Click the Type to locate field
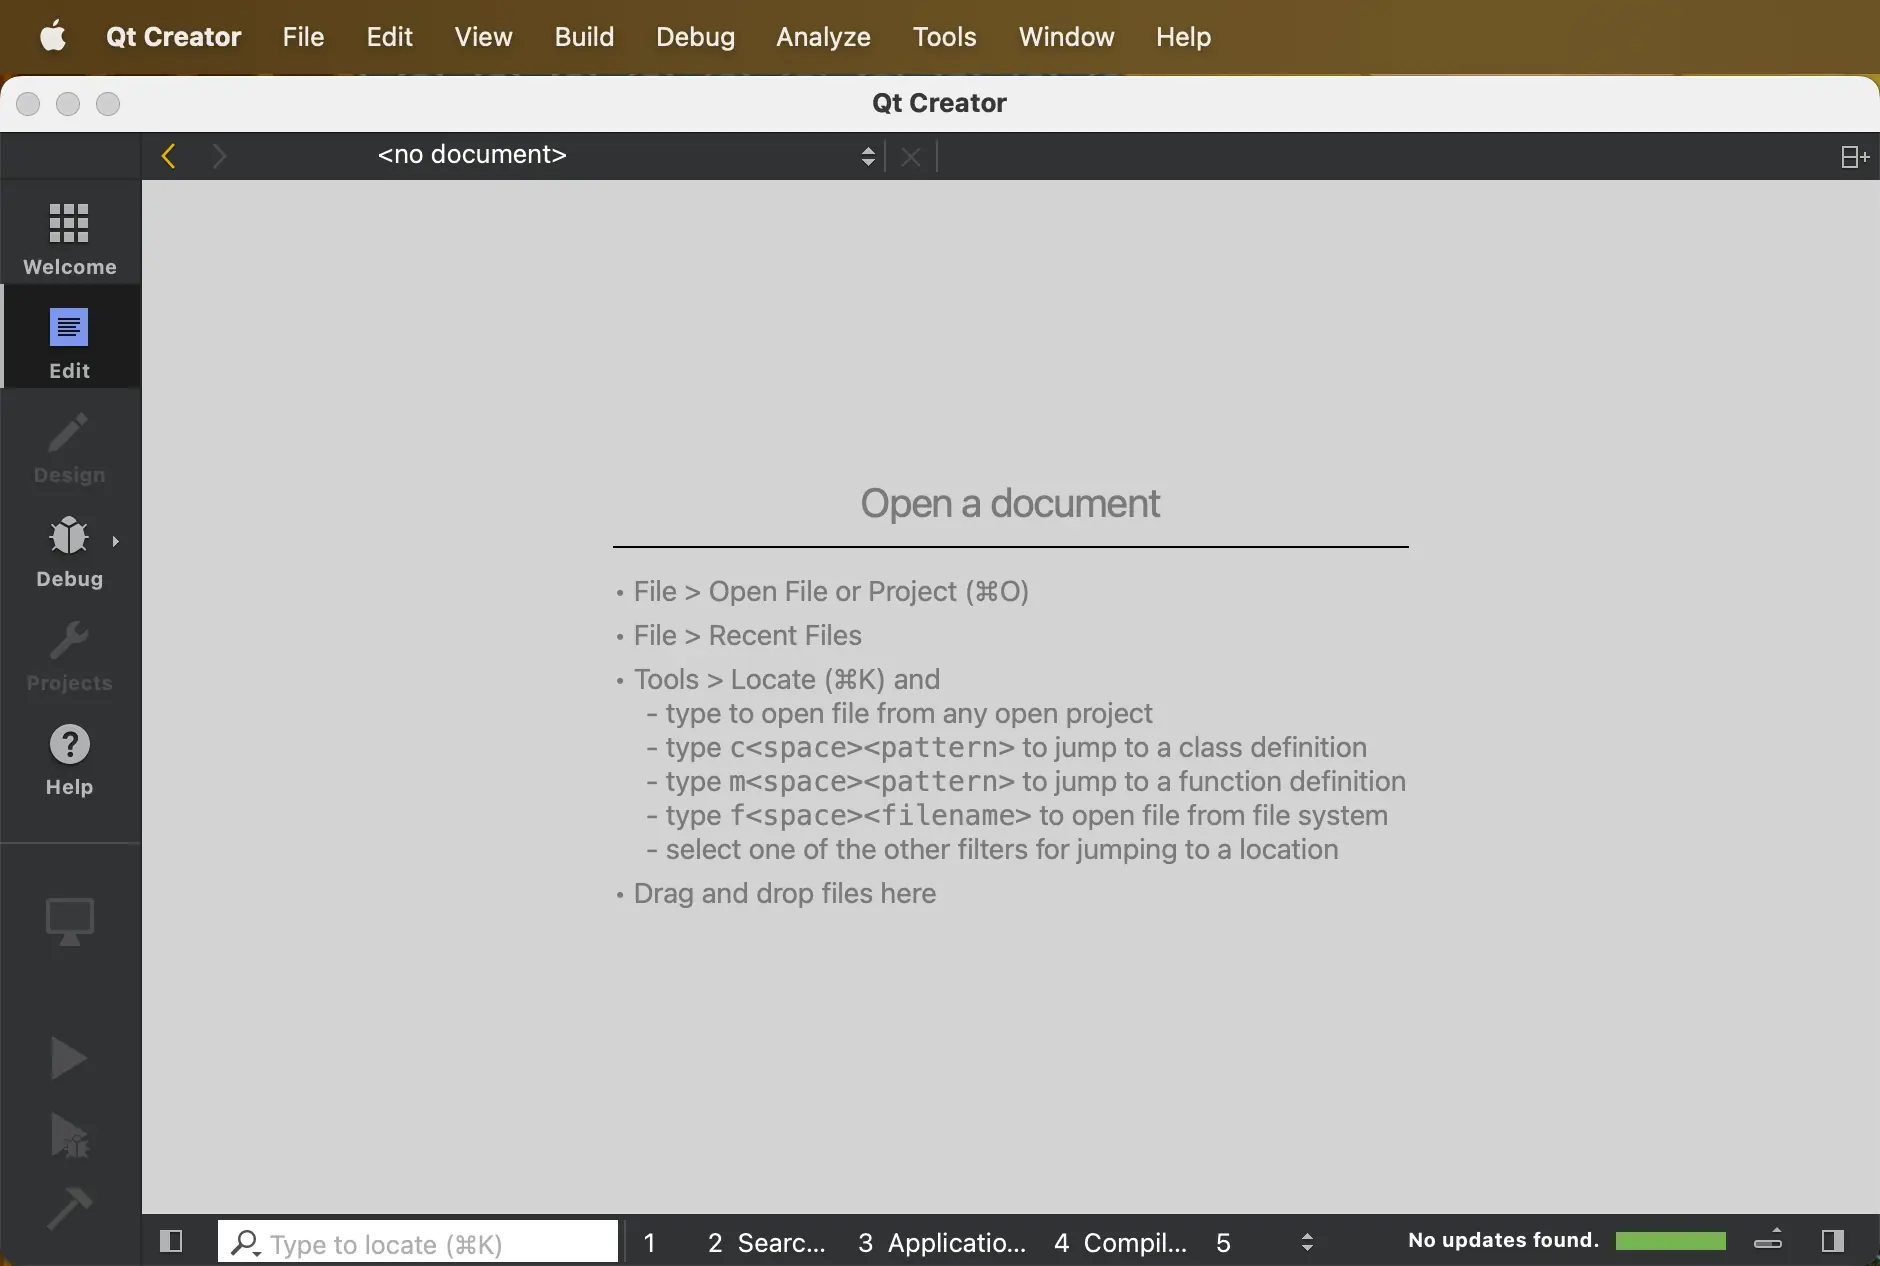 click(420, 1243)
